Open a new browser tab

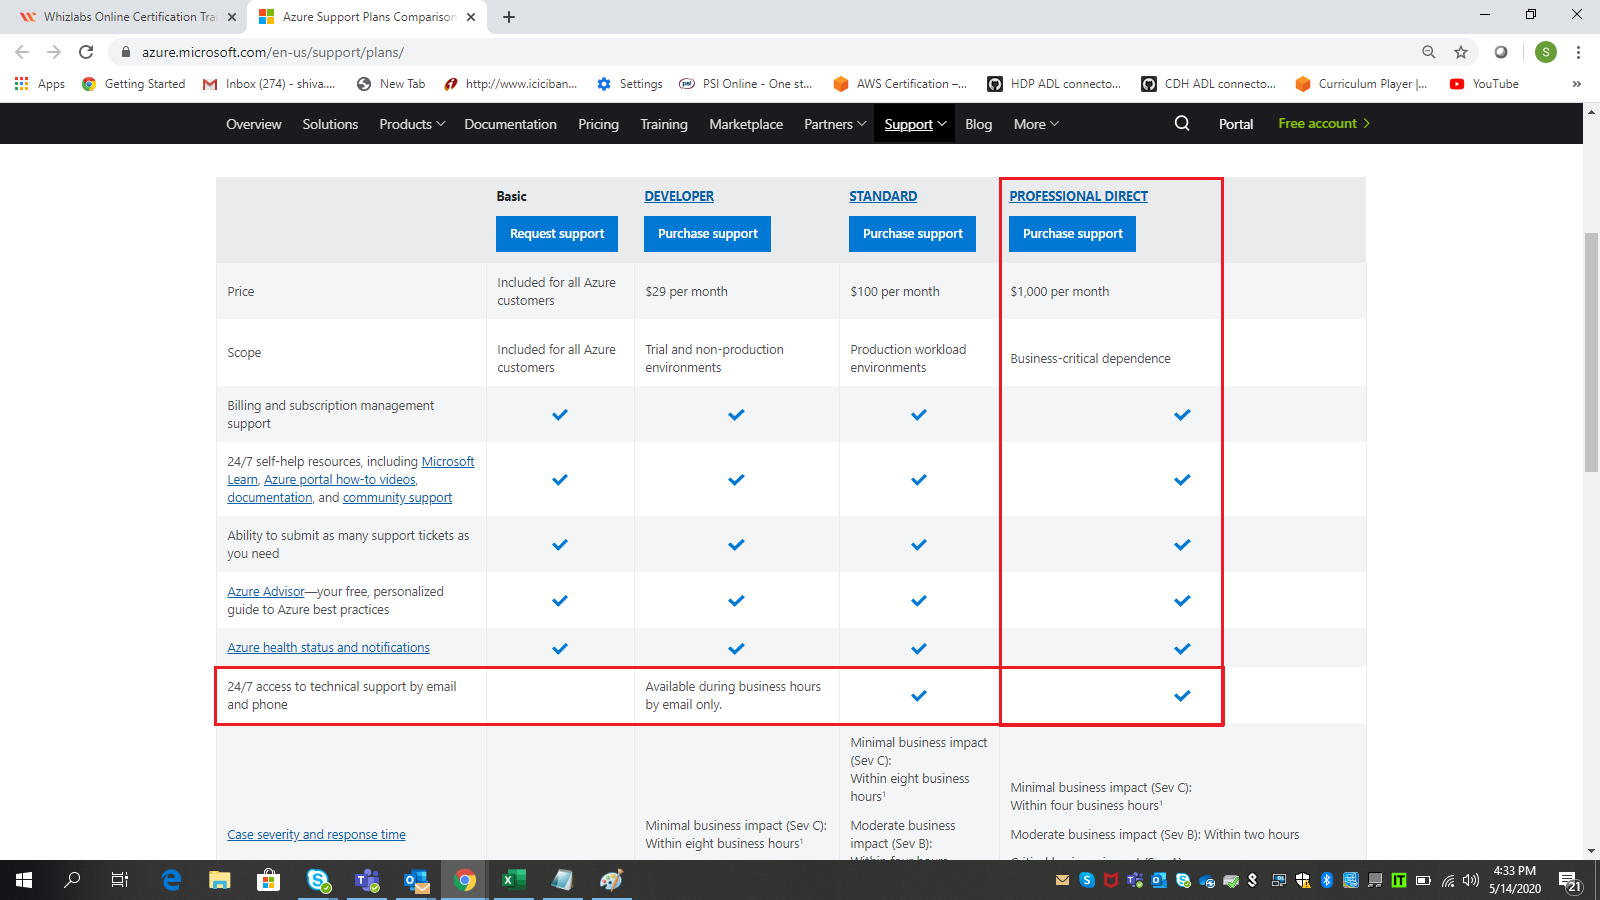pos(509,17)
